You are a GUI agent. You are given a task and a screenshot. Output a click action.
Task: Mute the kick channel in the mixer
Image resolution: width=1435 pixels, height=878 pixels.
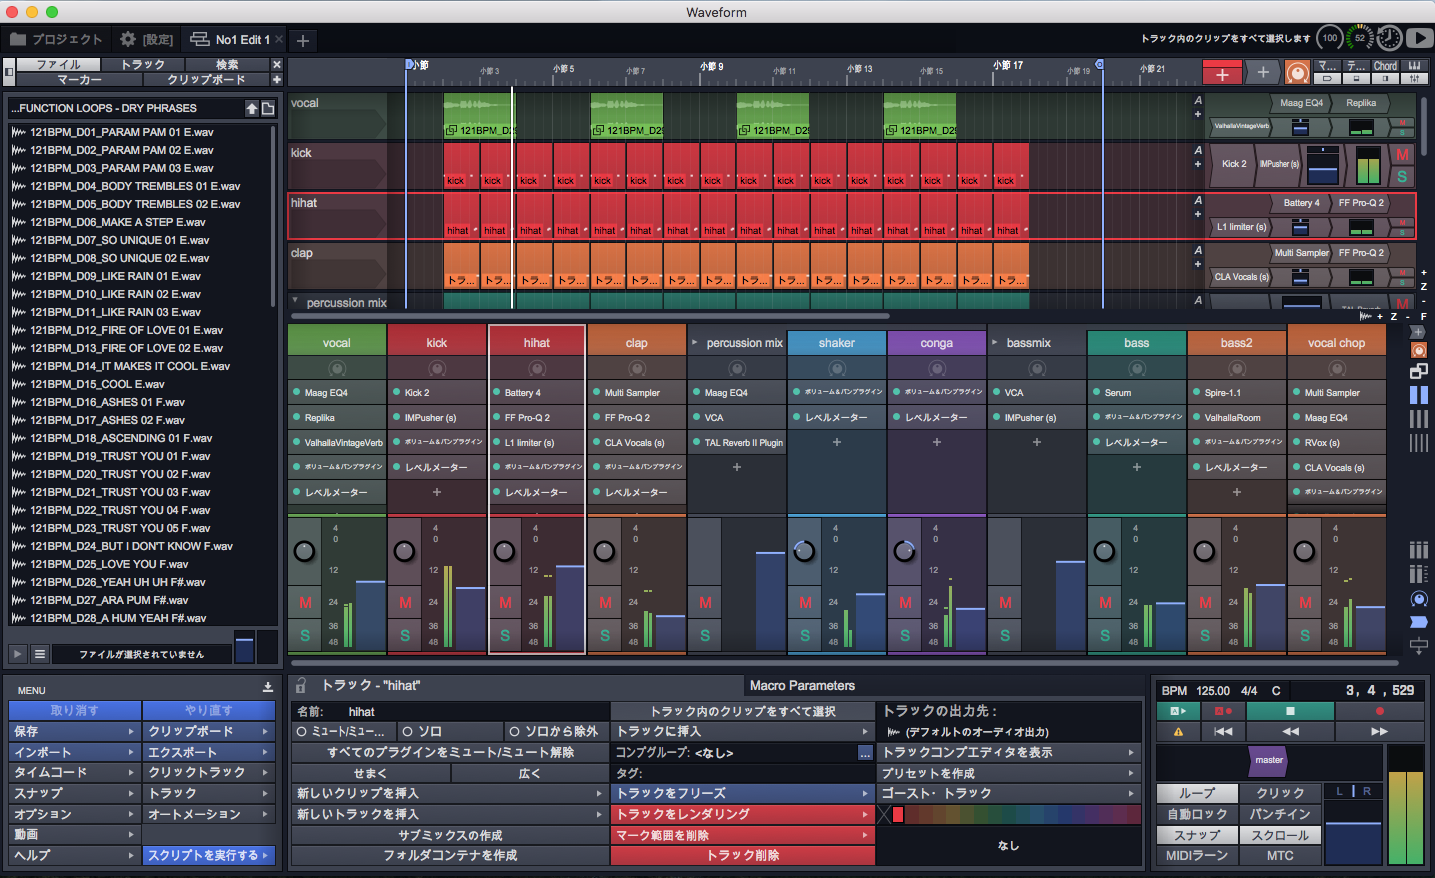click(x=405, y=602)
